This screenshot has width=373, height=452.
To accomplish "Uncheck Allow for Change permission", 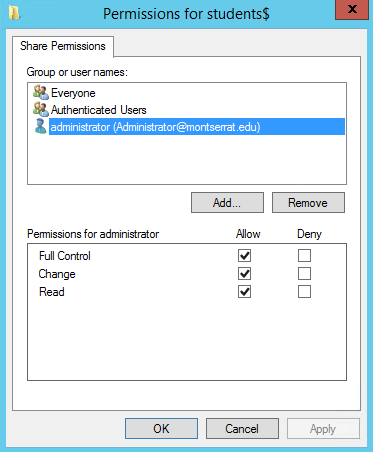I will 244,274.
